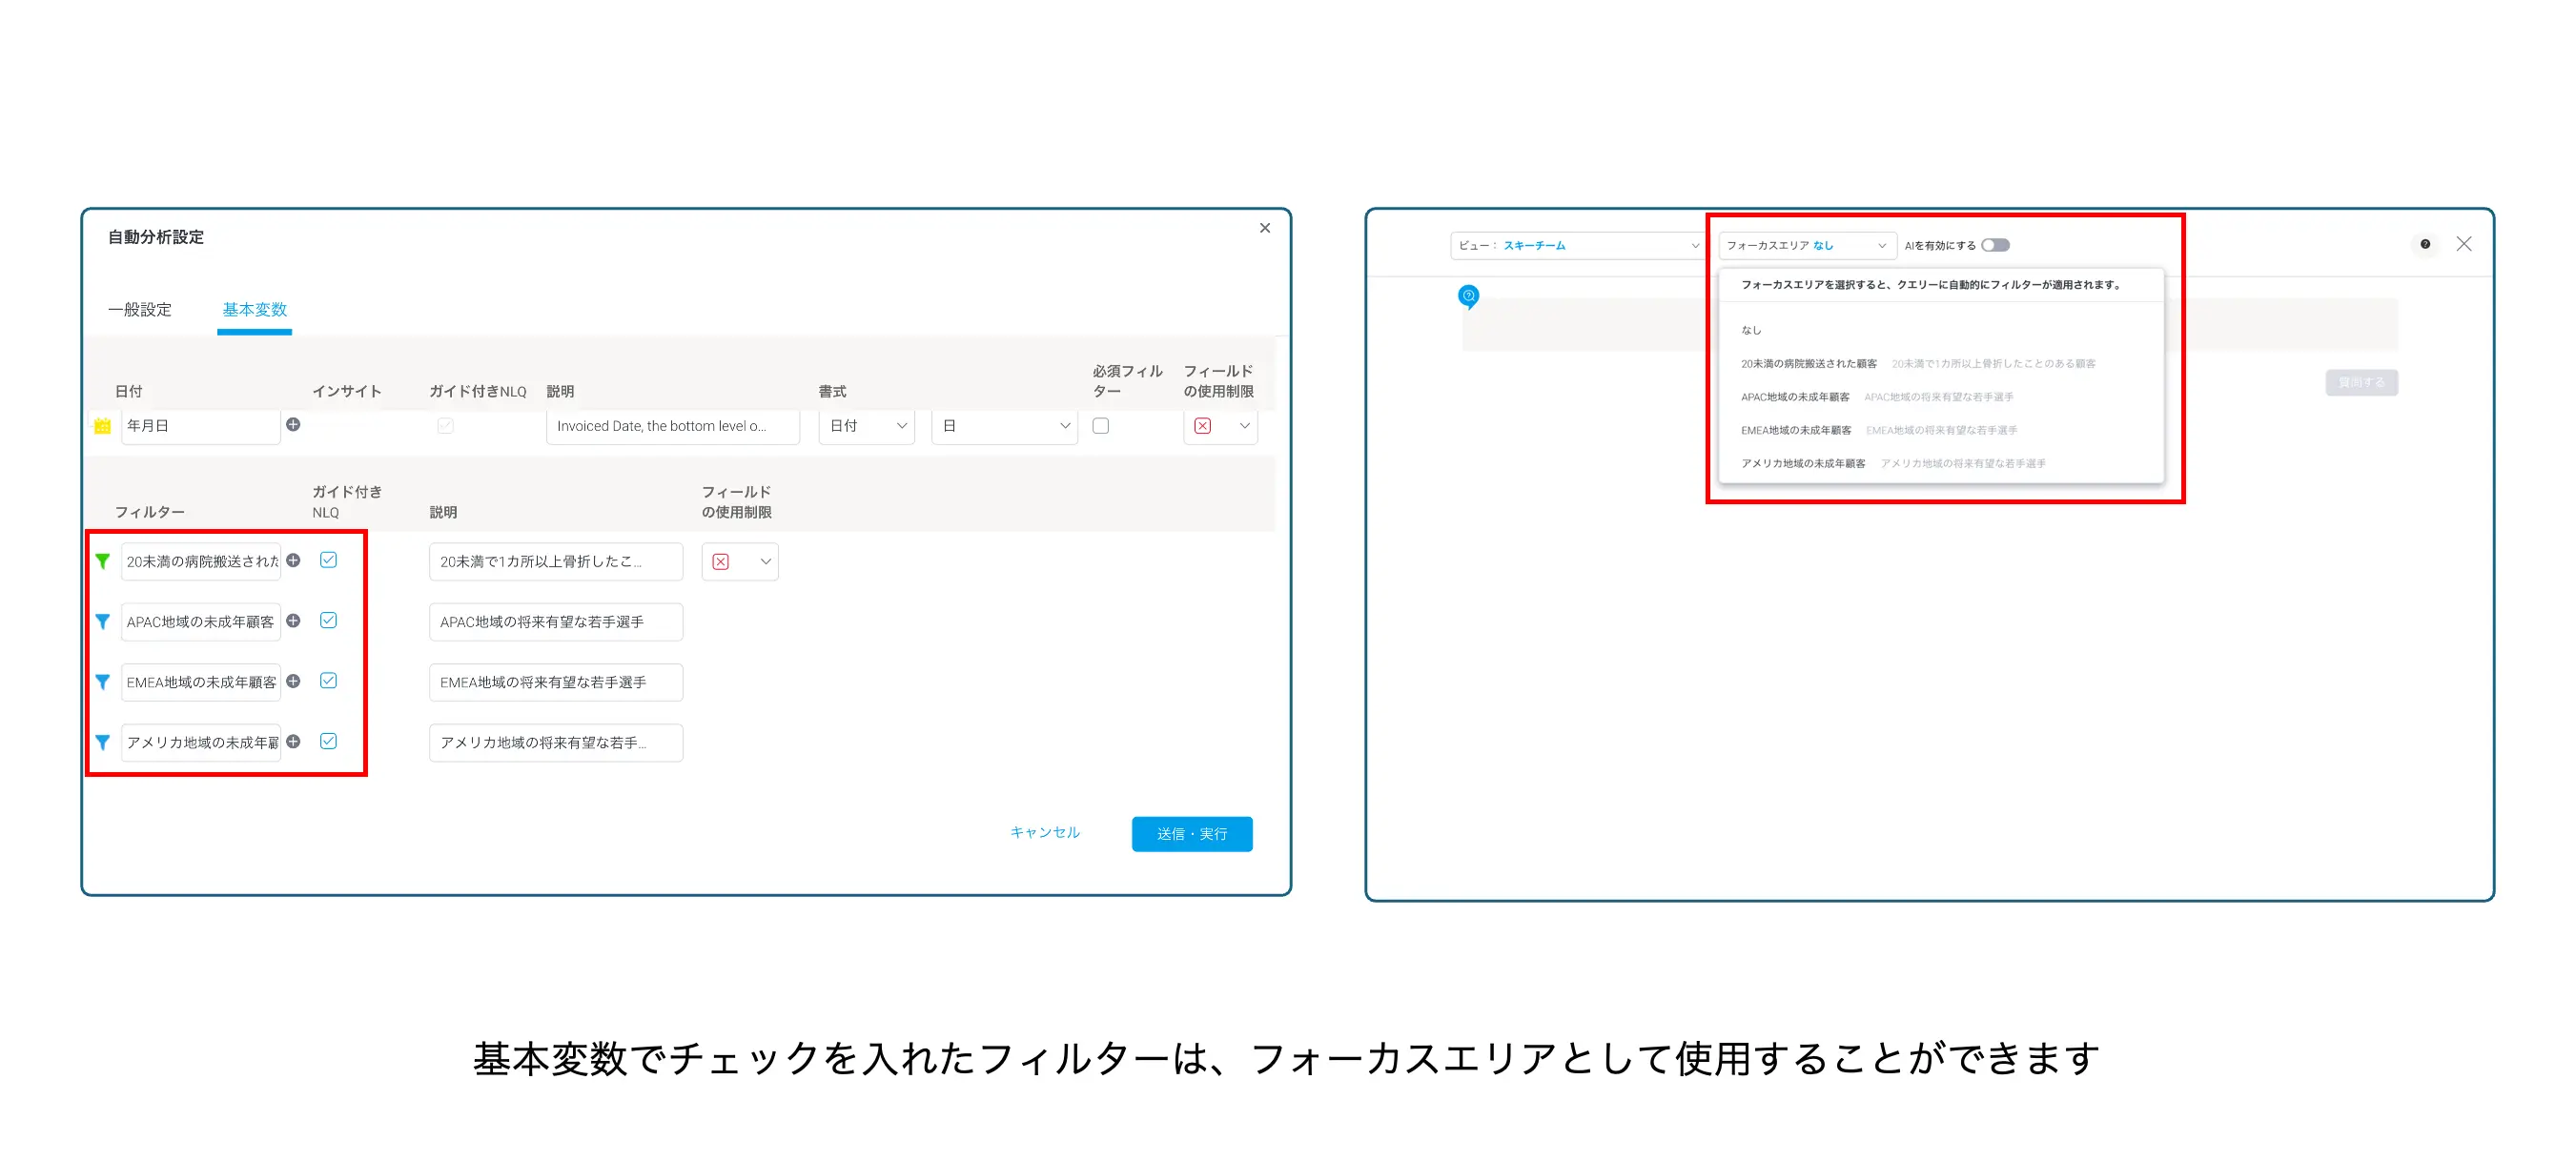Click the キャンセル link
This screenshot has height=1161, width=2576.
point(1044,832)
